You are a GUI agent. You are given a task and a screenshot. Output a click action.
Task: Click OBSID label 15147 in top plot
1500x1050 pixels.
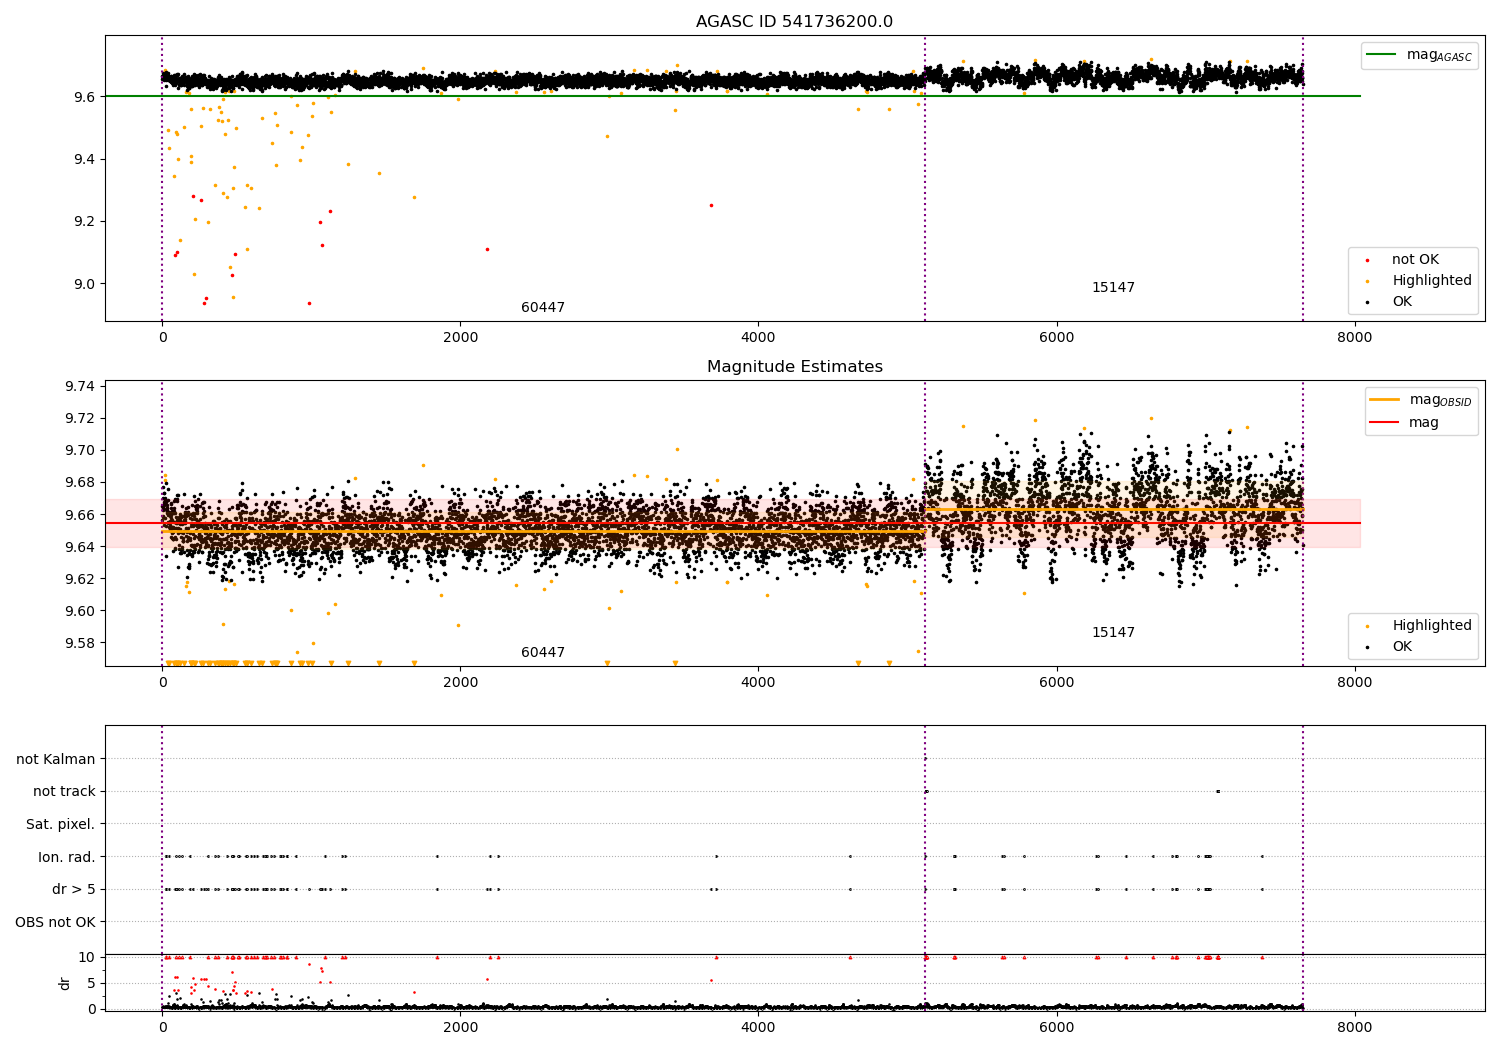pyautogui.click(x=1113, y=288)
